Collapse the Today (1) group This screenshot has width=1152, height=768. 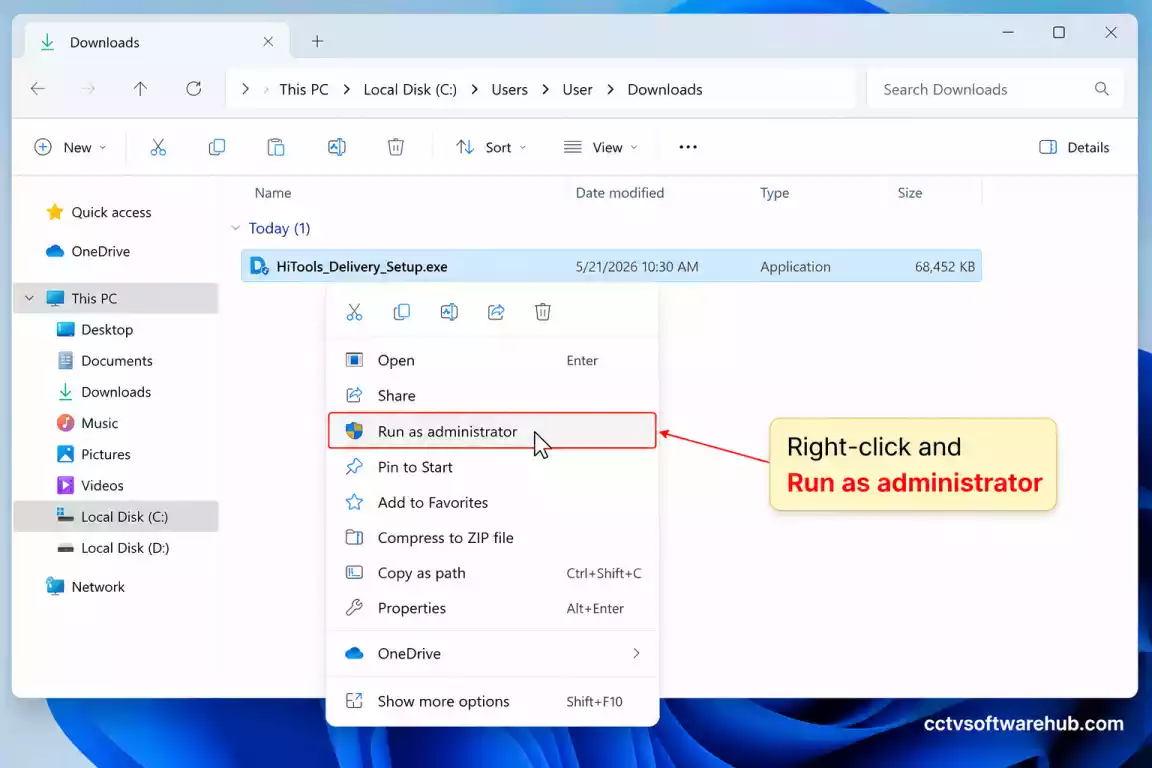tap(235, 228)
